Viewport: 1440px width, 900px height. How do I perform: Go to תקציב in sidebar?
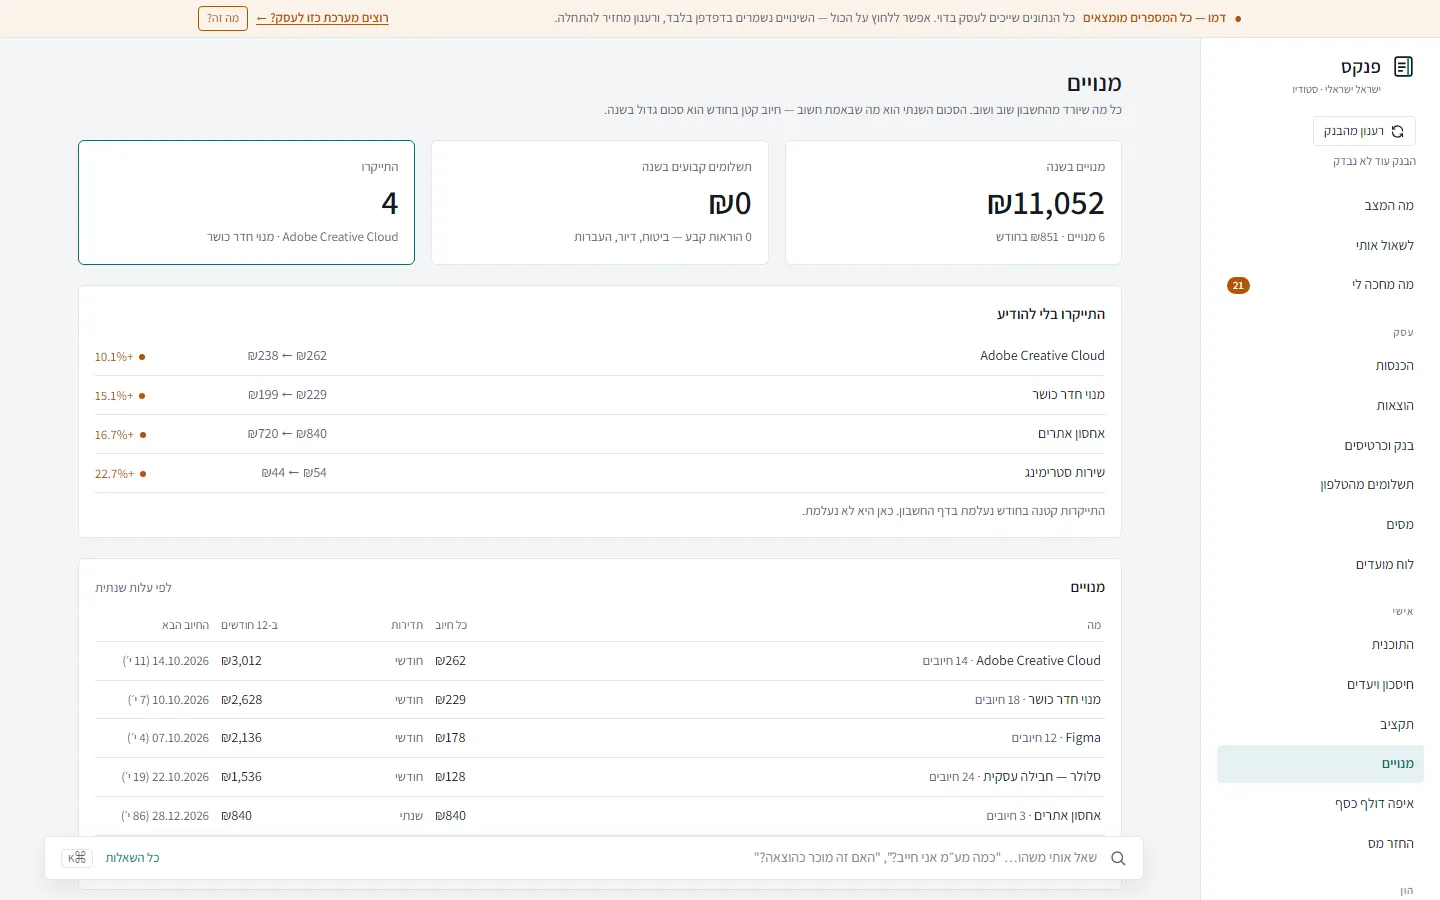[1320, 725]
